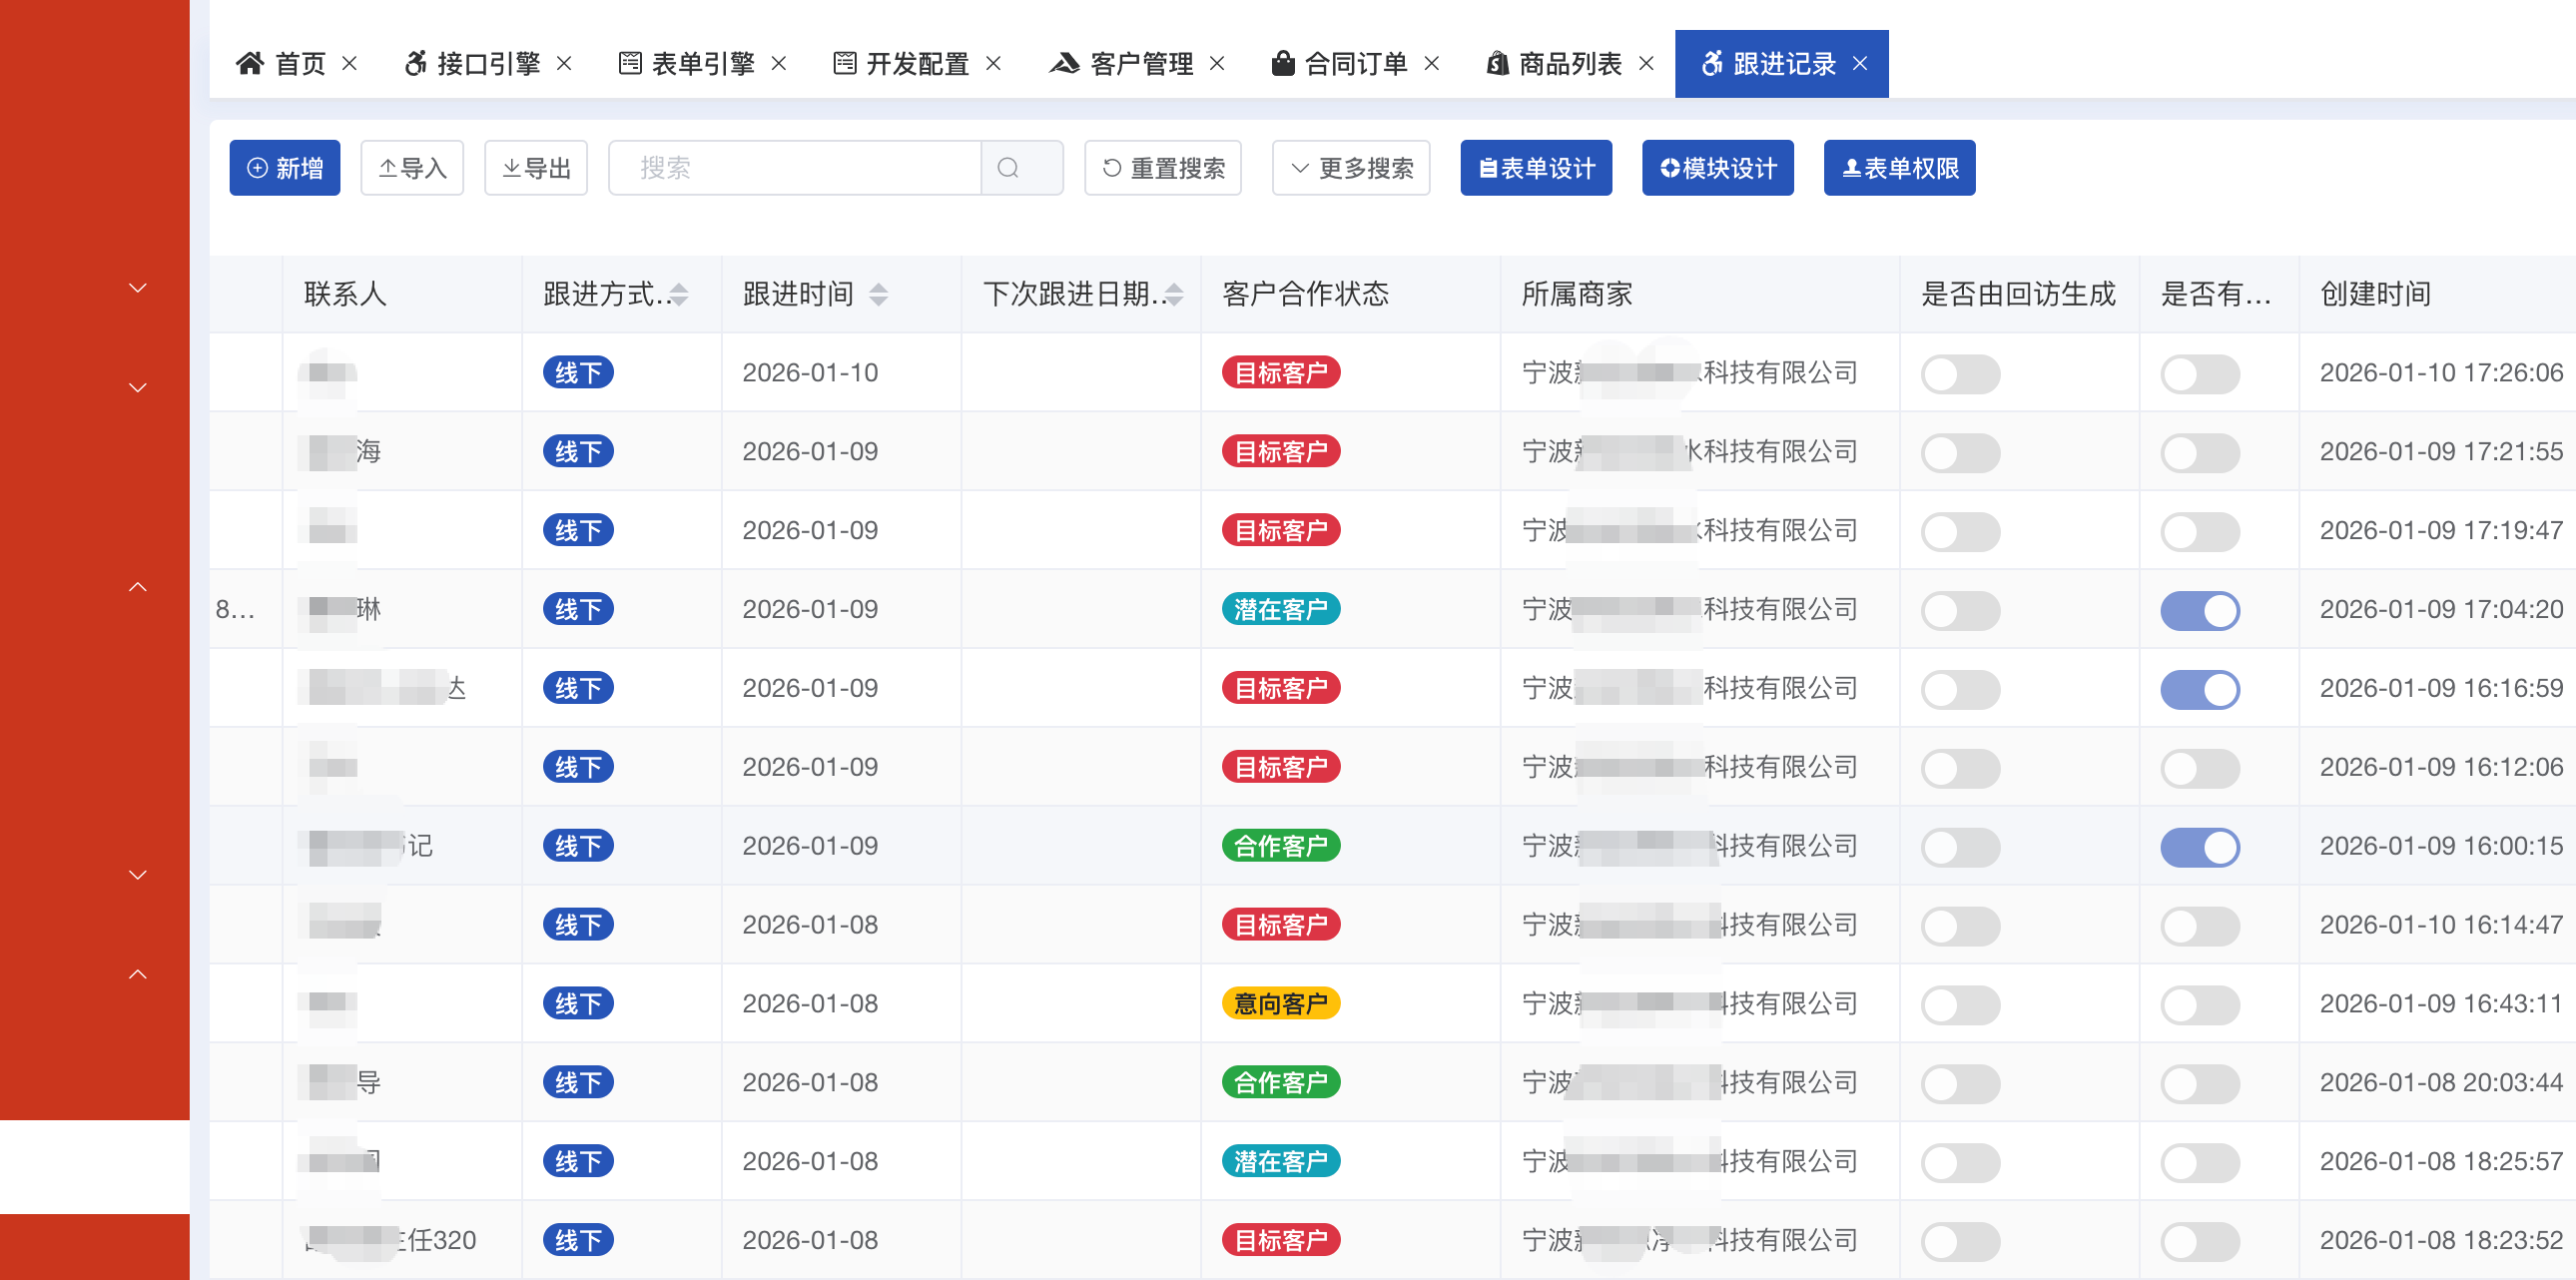The image size is (2576, 1280).
Task: Close the 首页 tab with its X
Action: [x=349, y=64]
